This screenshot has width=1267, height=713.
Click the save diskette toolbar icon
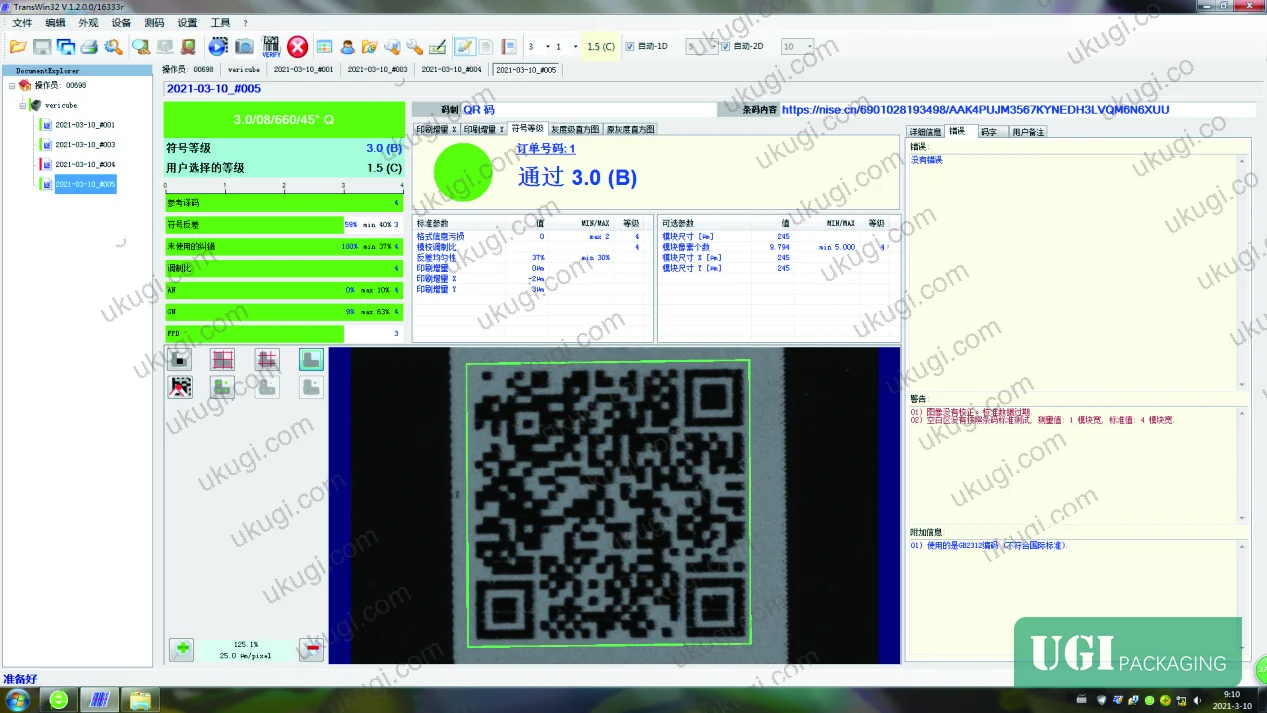point(42,46)
